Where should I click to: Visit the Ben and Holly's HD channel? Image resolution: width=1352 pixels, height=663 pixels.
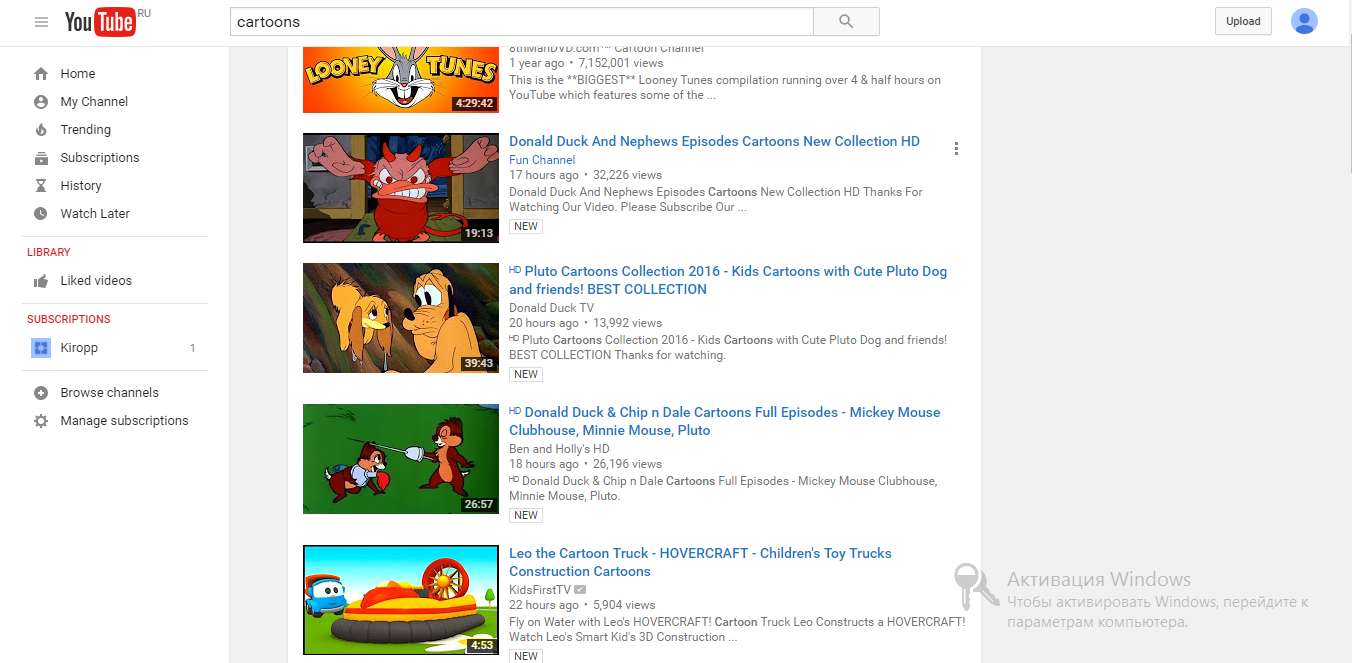click(559, 449)
